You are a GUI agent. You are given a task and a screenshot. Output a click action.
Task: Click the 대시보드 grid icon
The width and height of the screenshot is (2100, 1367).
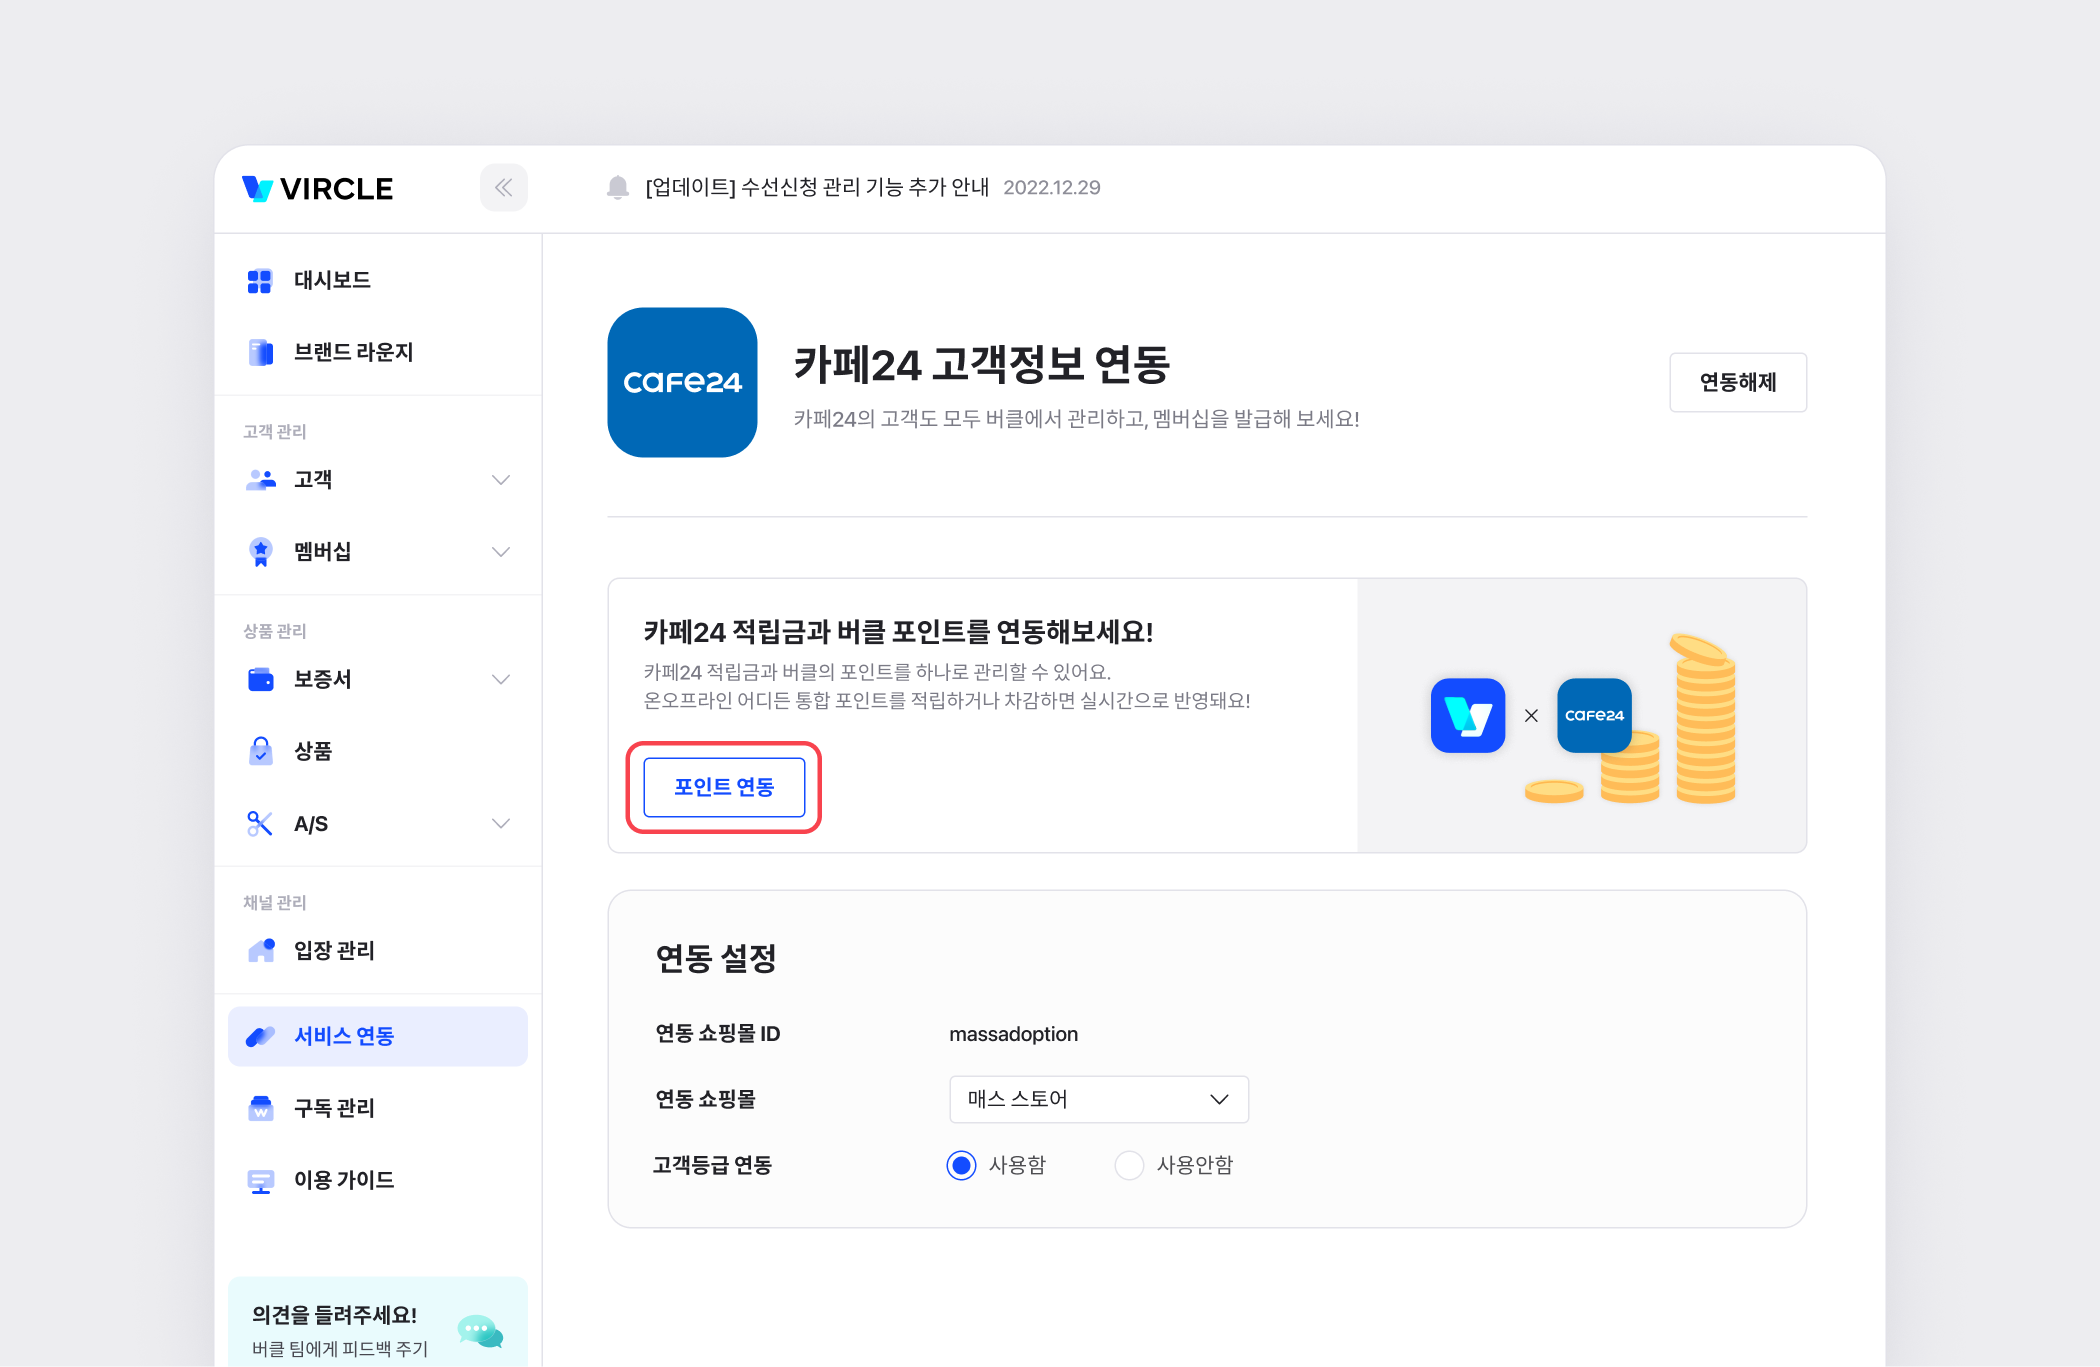pos(260,281)
